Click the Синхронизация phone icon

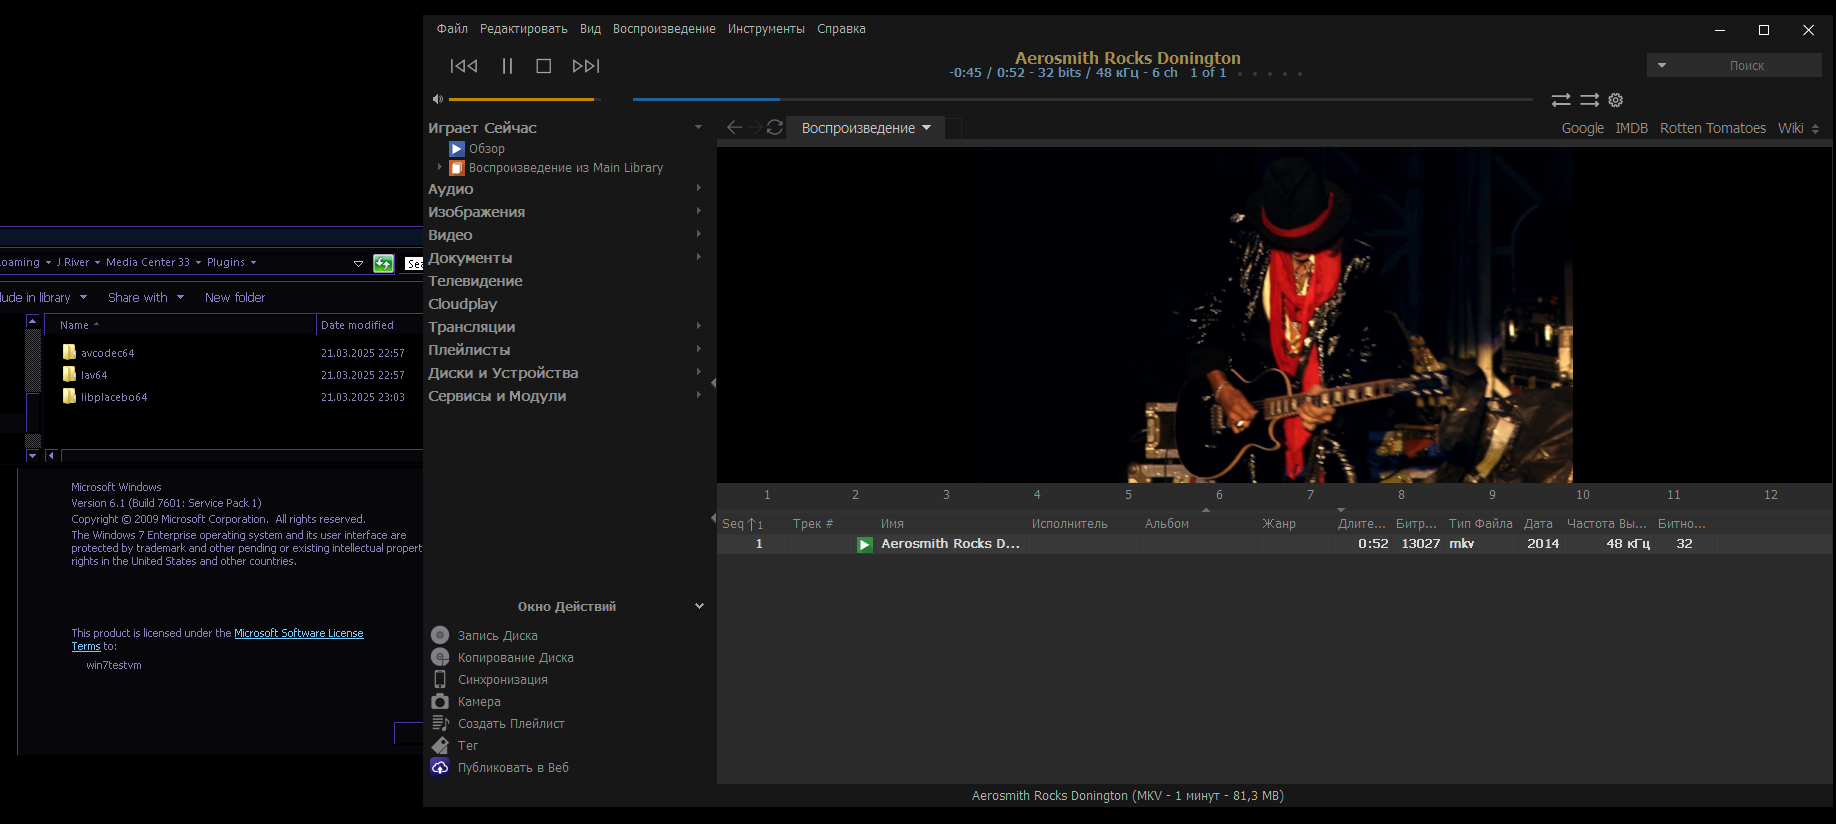[x=440, y=679]
